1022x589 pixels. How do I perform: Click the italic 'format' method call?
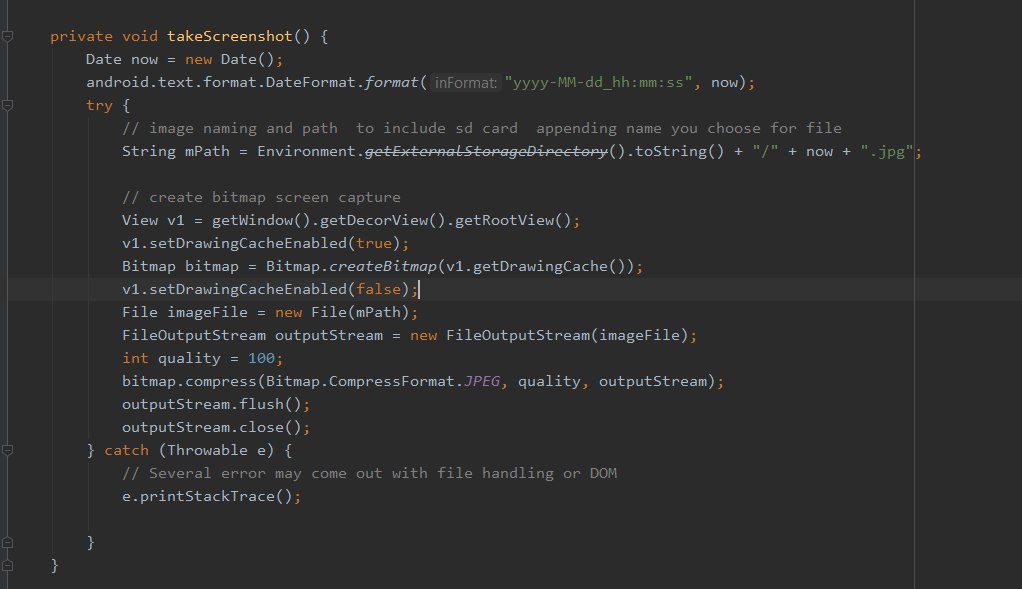391,83
